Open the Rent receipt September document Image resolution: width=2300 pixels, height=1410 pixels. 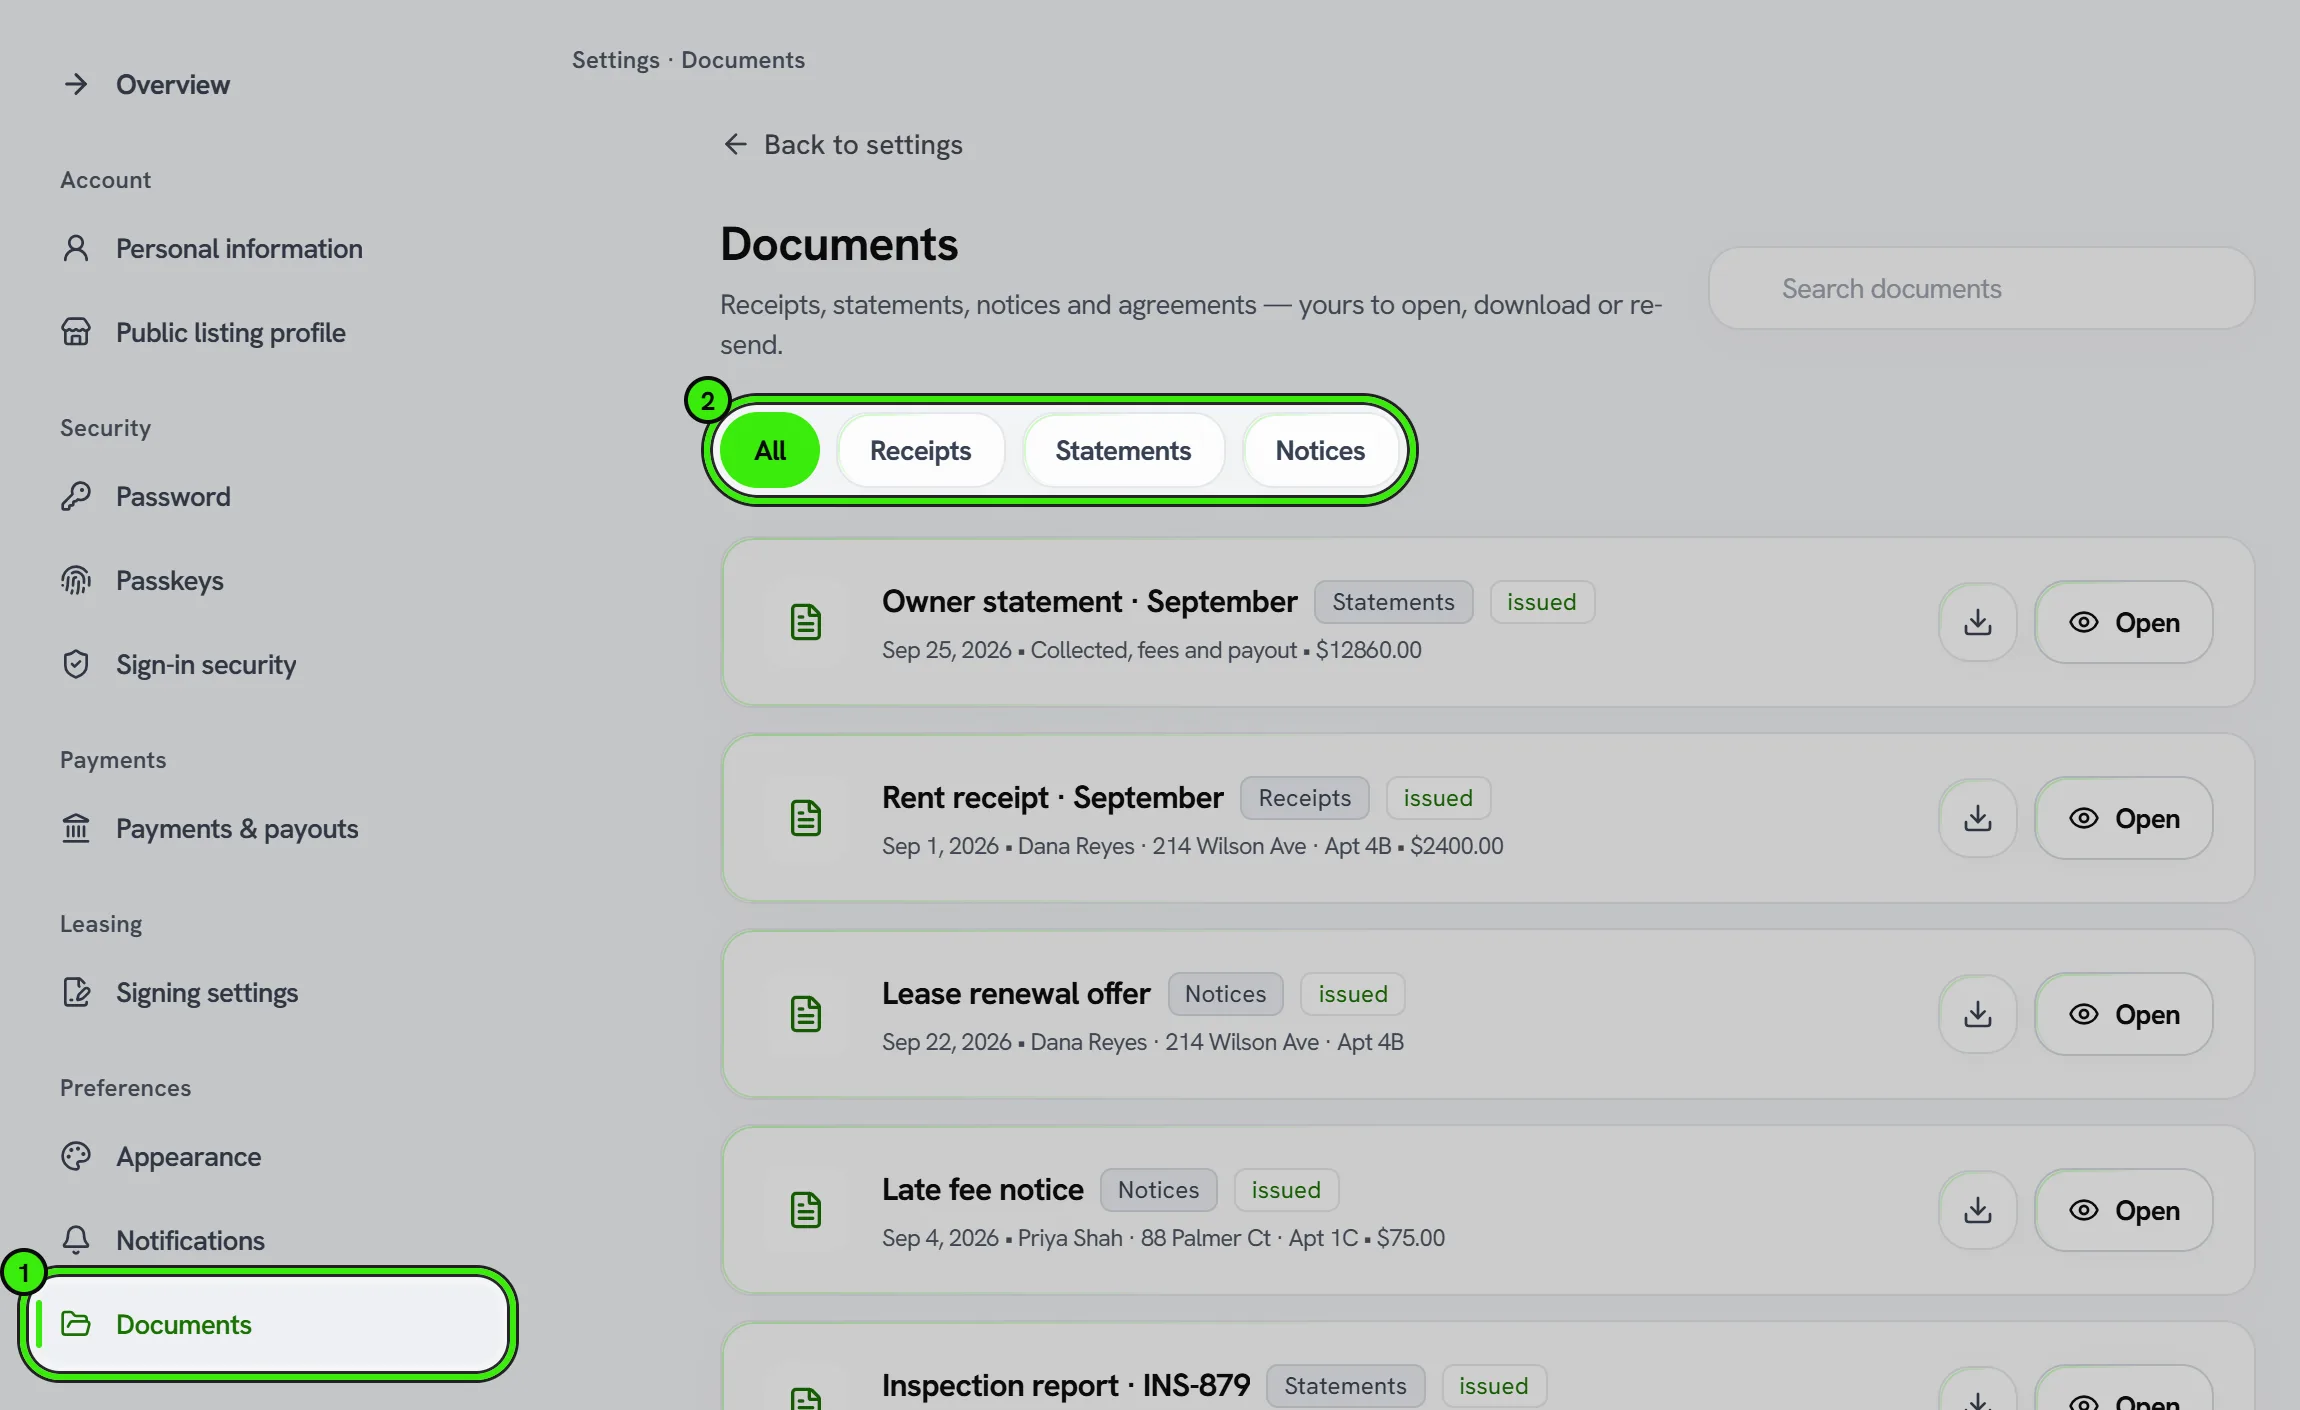click(2123, 818)
